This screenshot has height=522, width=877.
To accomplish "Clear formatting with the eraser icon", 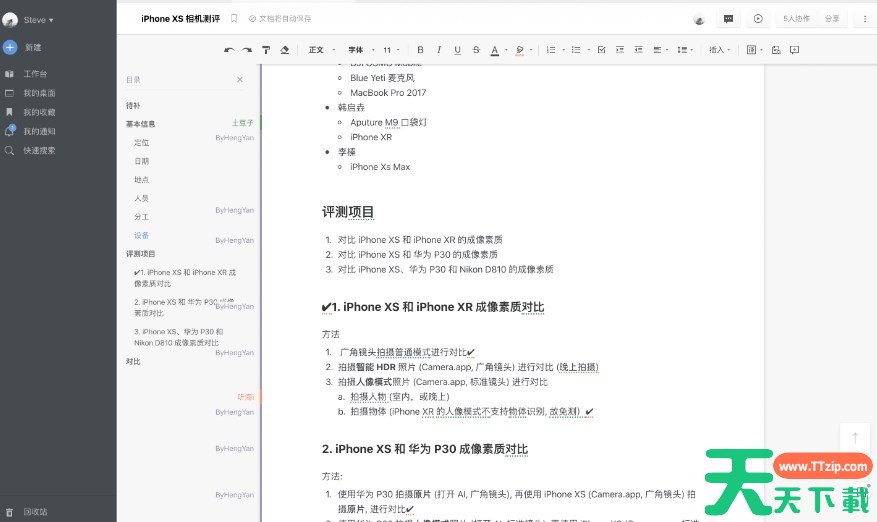I will pyautogui.click(x=285, y=50).
